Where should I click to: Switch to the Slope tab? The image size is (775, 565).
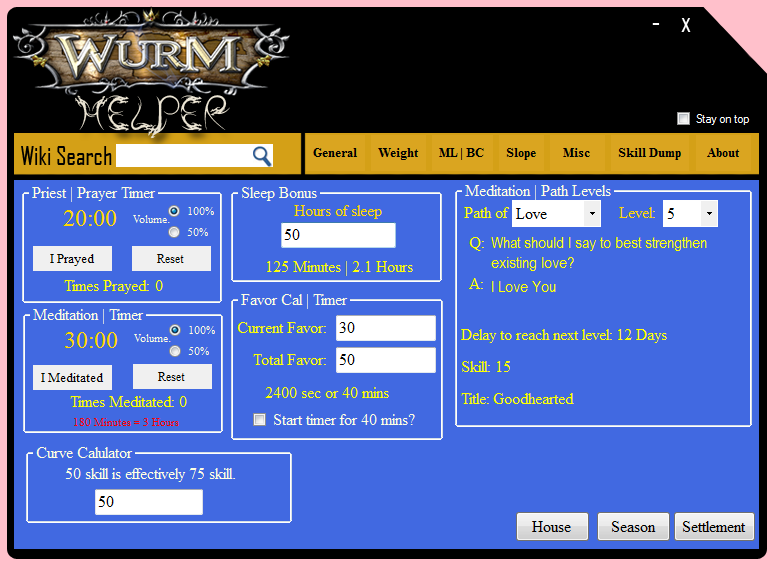coord(521,153)
